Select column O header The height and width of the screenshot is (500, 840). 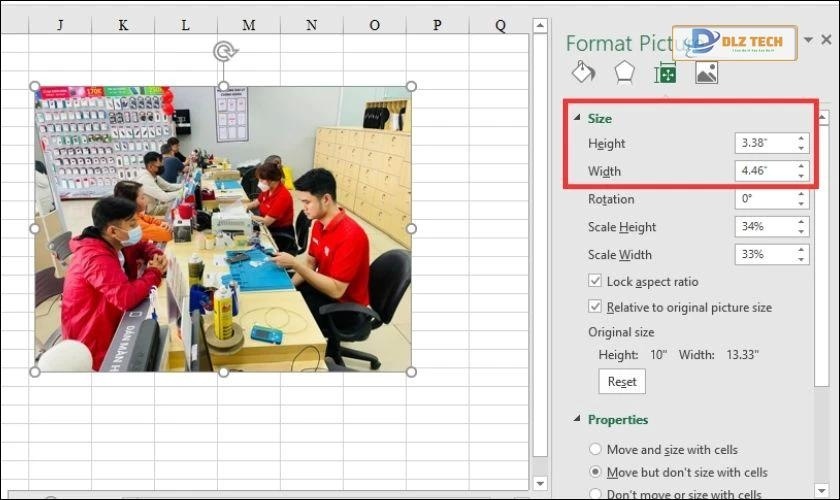[x=374, y=25]
